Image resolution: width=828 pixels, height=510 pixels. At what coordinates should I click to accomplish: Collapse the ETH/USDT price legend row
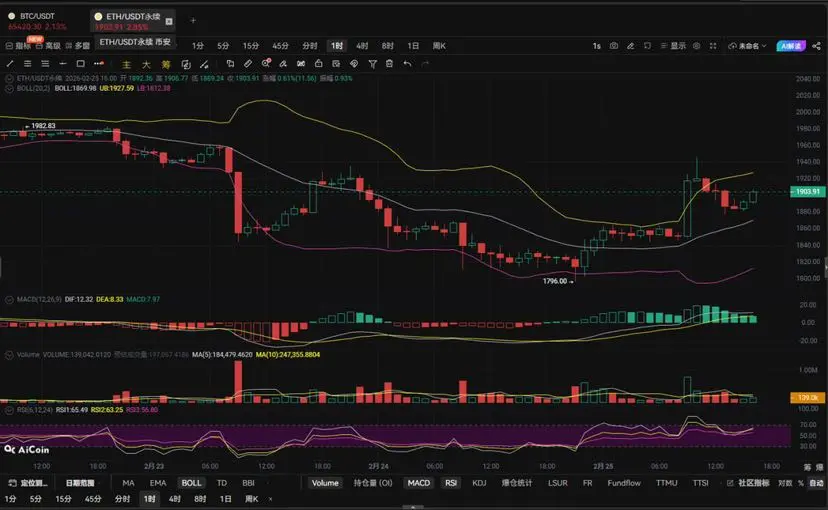[x=9, y=78]
